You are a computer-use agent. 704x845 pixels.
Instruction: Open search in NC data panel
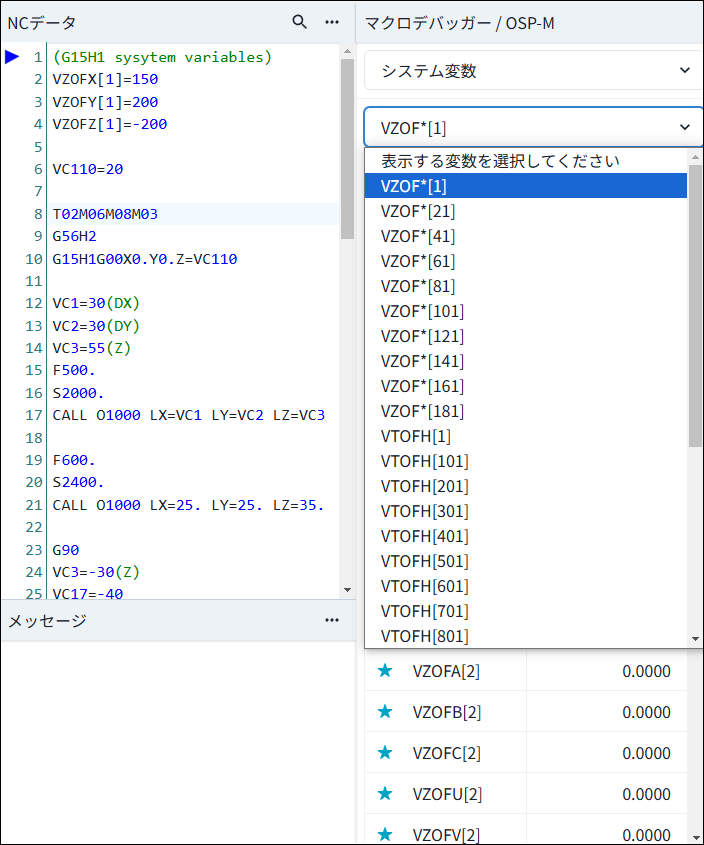coord(300,22)
